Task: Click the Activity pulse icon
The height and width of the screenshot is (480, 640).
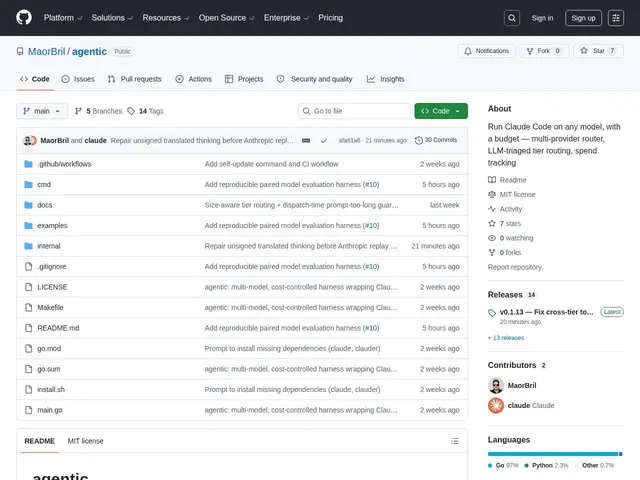Action: (492, 209)
